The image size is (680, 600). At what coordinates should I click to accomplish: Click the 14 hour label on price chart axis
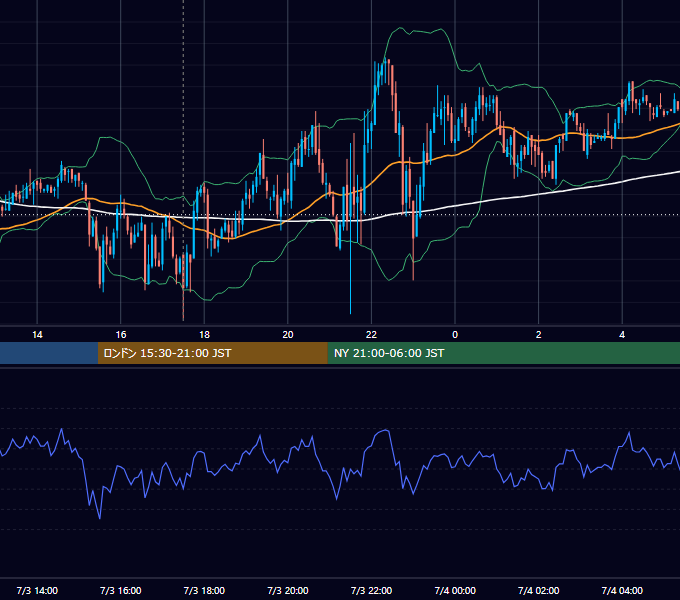pyautogui.click(x=37, y=335)
